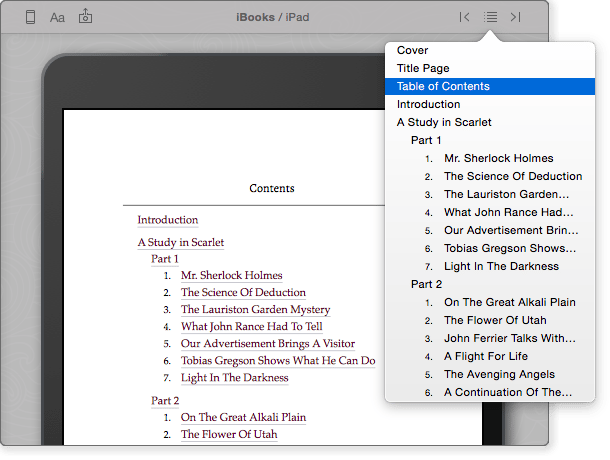The width and height of the screenshot is (610, 460).
Task: Follow The Lauriston Garden Mystery link
Action: 256,310
